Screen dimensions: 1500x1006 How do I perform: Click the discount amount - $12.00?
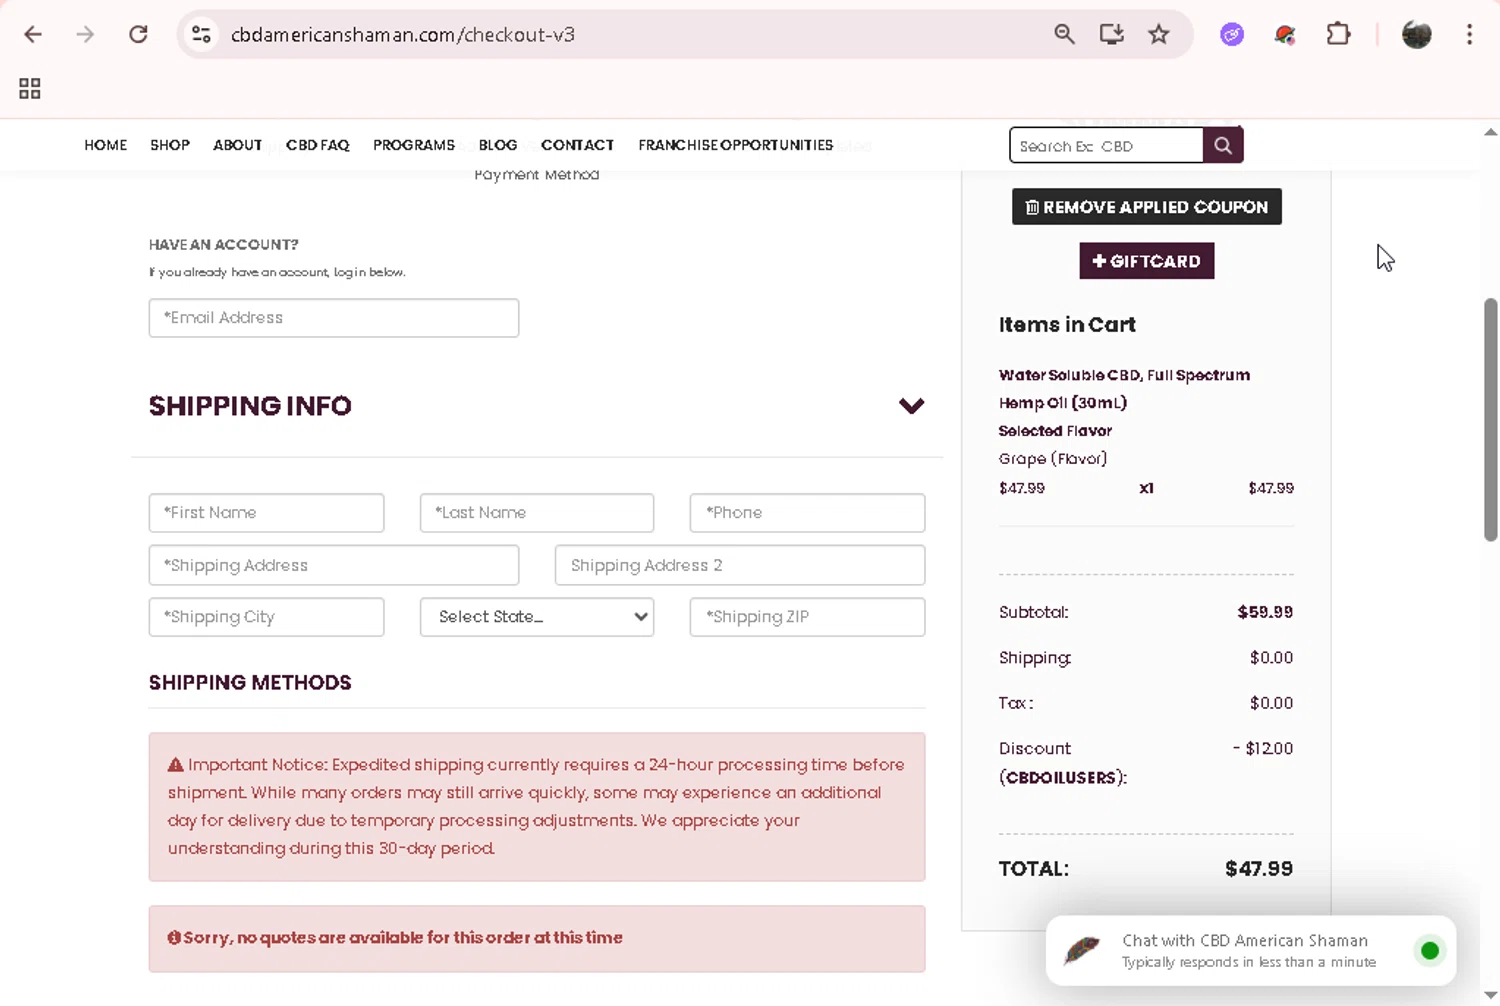[1263, 748]
